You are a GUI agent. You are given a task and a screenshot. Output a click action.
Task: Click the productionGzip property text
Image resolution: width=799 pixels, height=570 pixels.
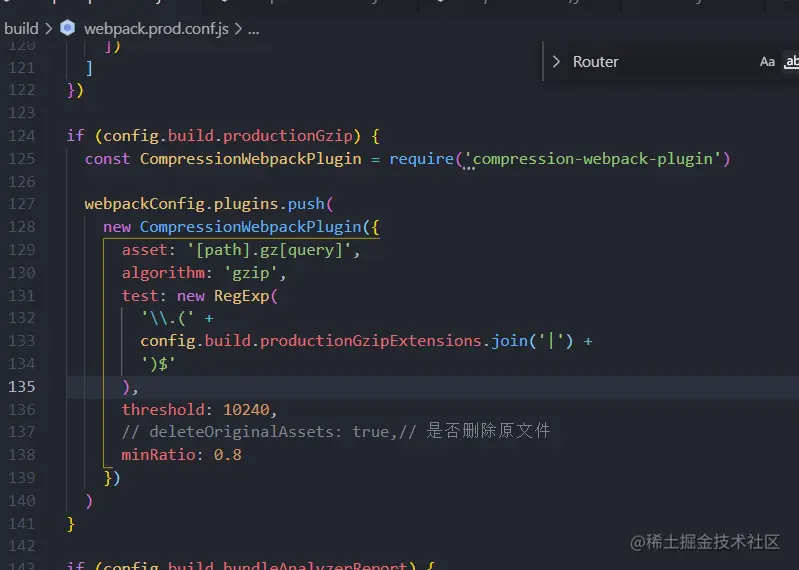288,135
